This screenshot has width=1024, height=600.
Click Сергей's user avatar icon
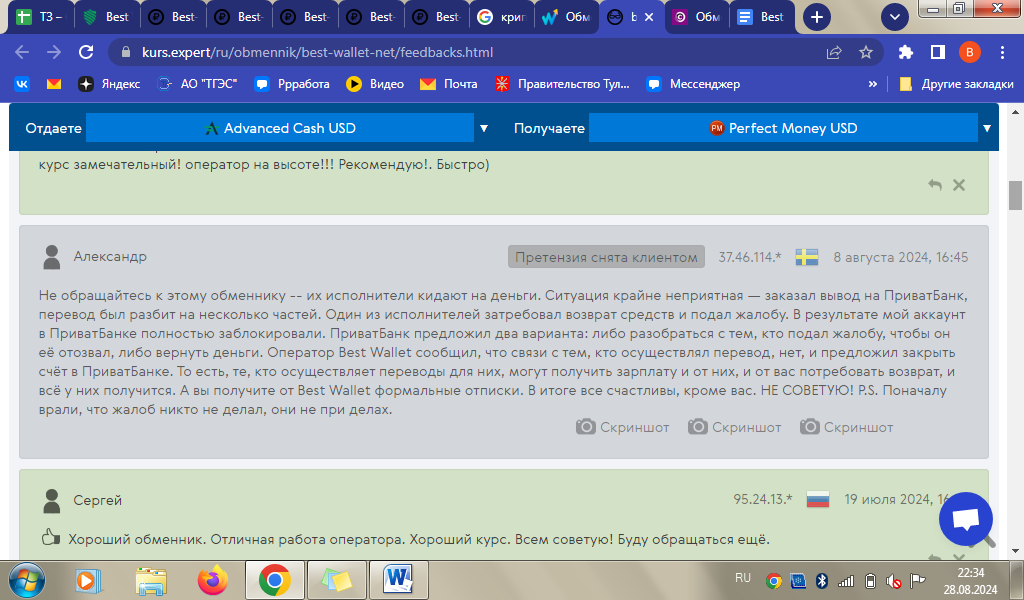[x=52, y=501]
